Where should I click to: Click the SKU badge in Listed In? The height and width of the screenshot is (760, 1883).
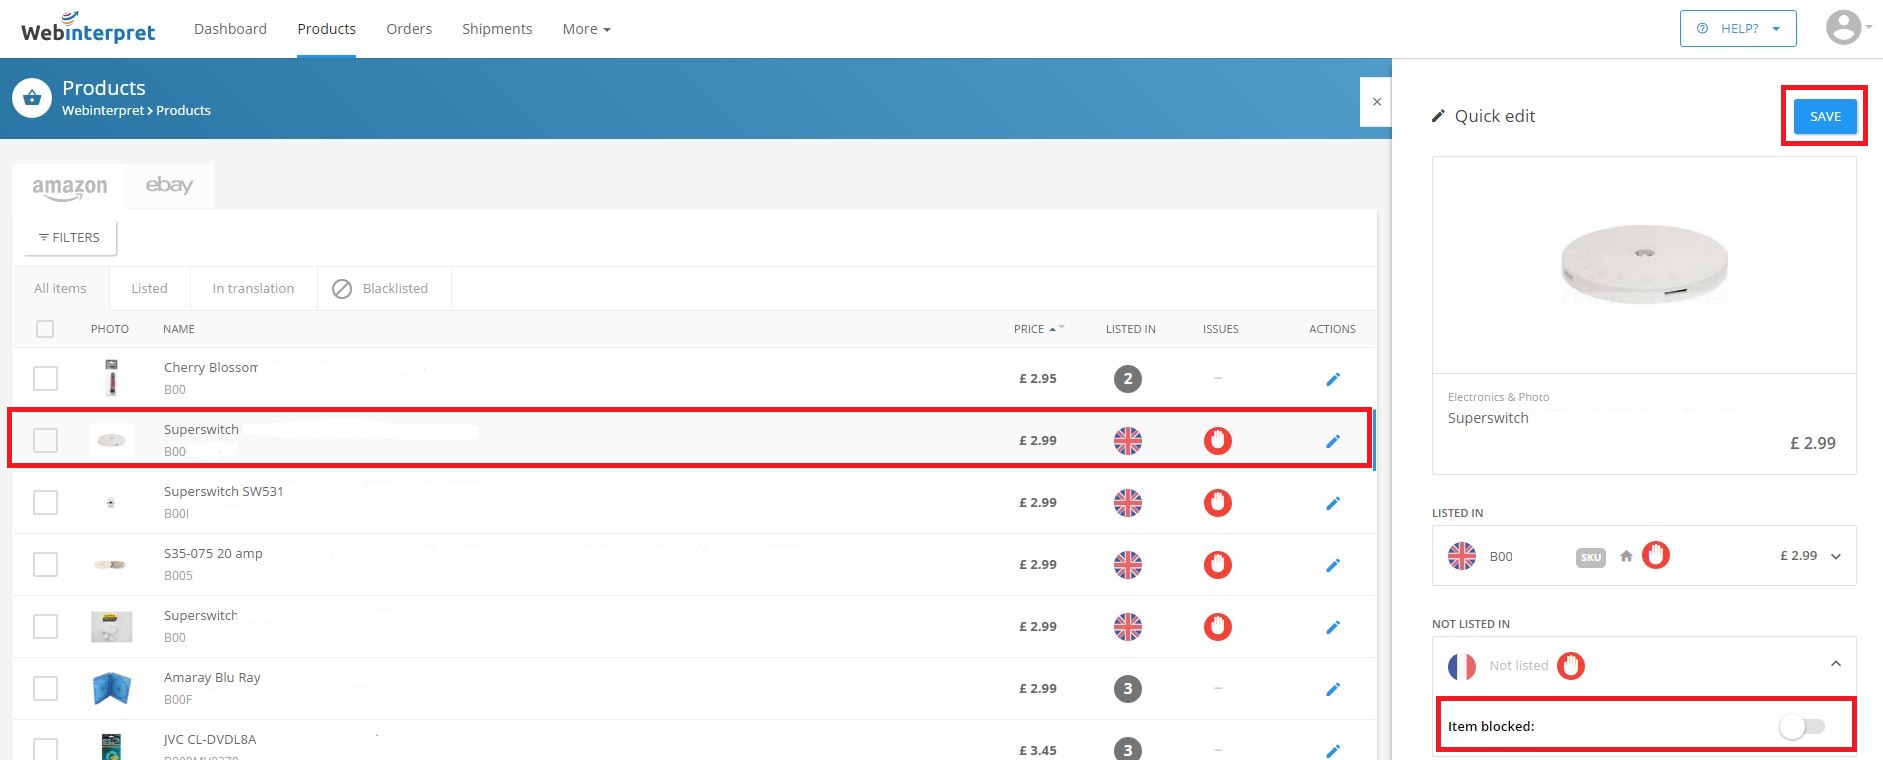(x=1590, y=557)
